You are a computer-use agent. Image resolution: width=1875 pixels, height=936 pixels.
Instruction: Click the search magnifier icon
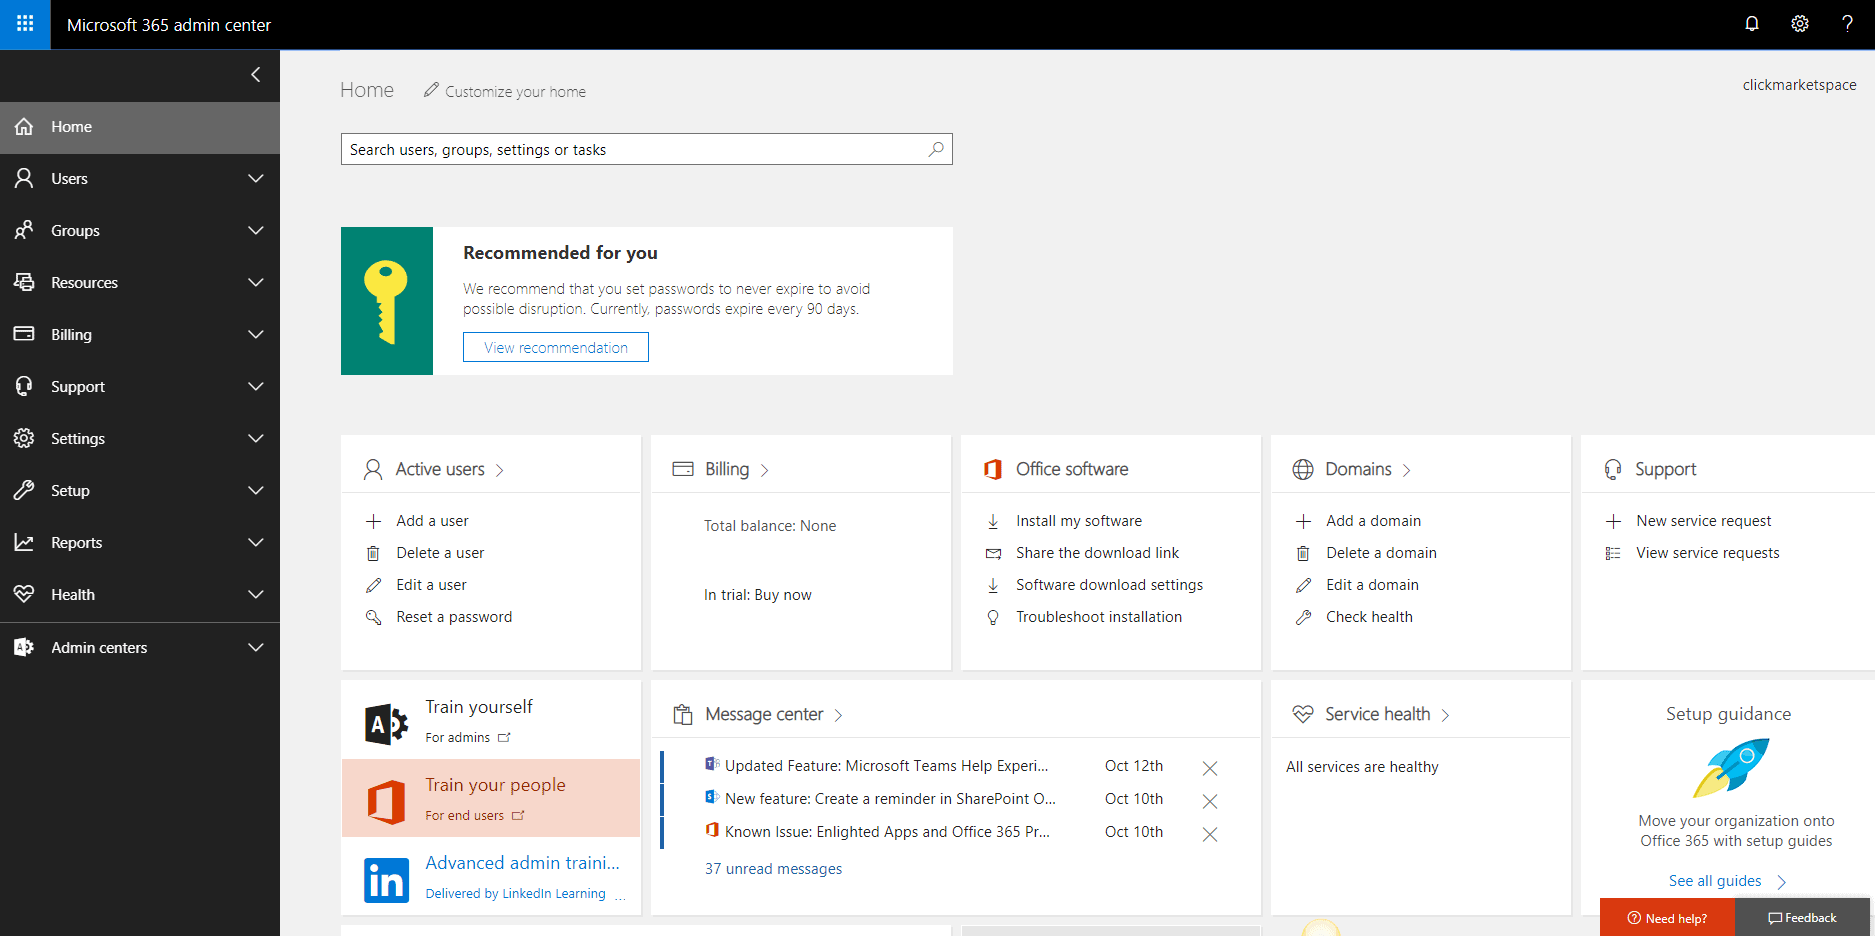[936, 149]
